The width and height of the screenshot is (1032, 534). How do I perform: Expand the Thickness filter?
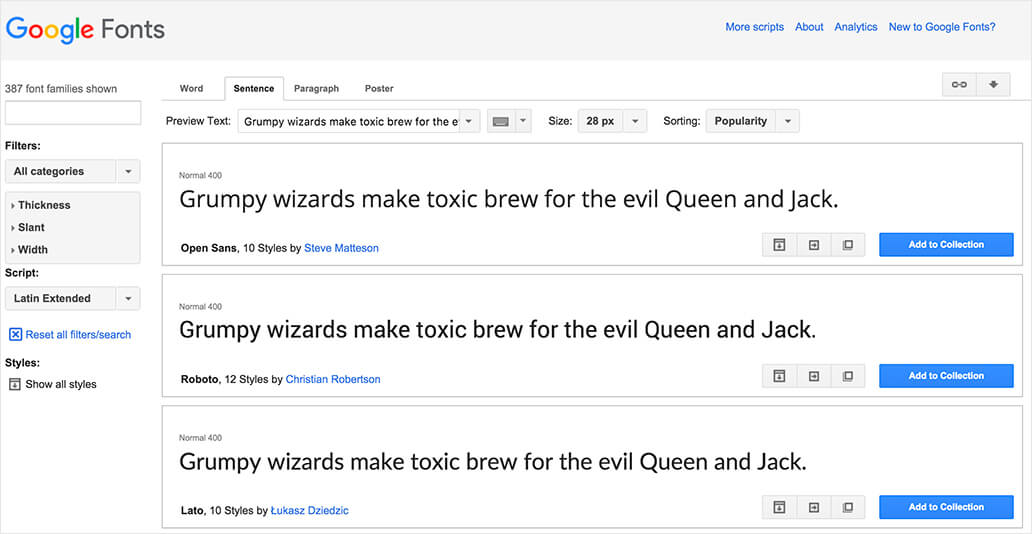[x=43, y=205]
